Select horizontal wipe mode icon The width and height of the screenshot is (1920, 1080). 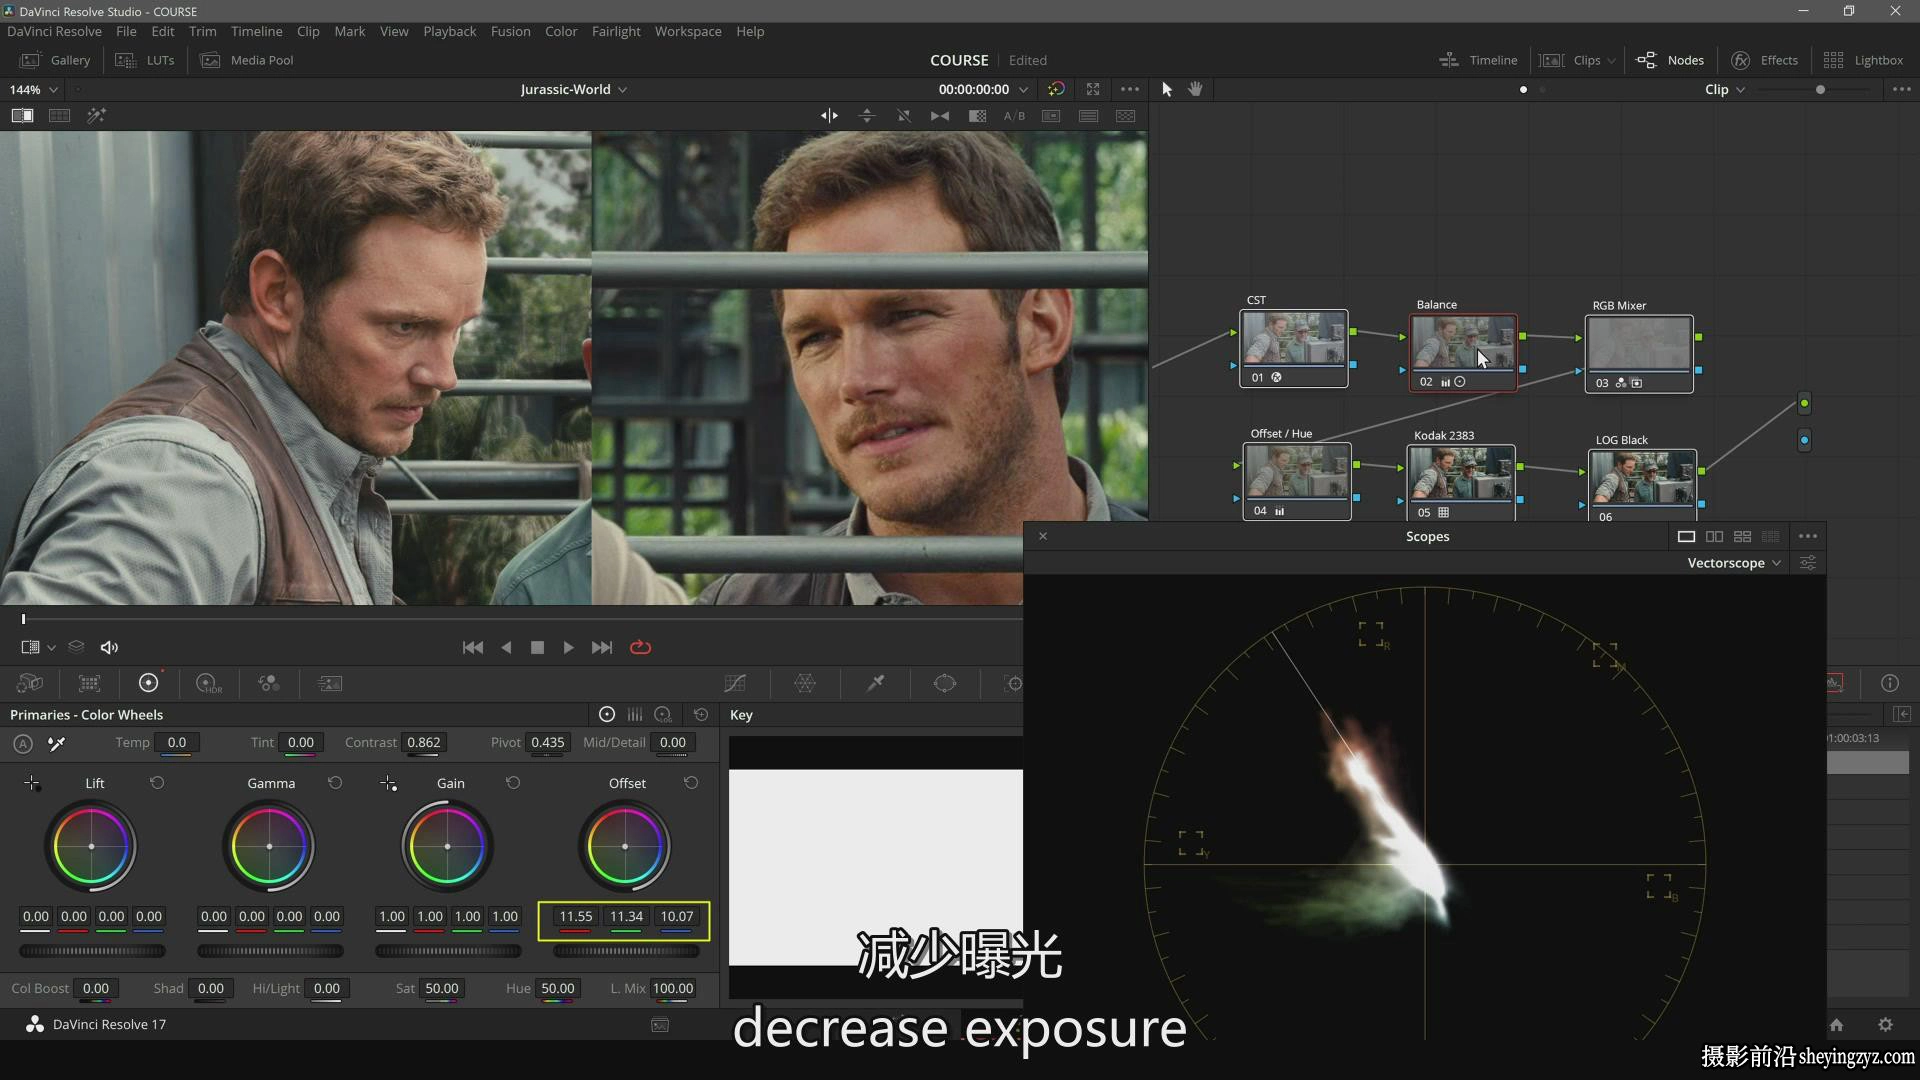coord(829,116)
